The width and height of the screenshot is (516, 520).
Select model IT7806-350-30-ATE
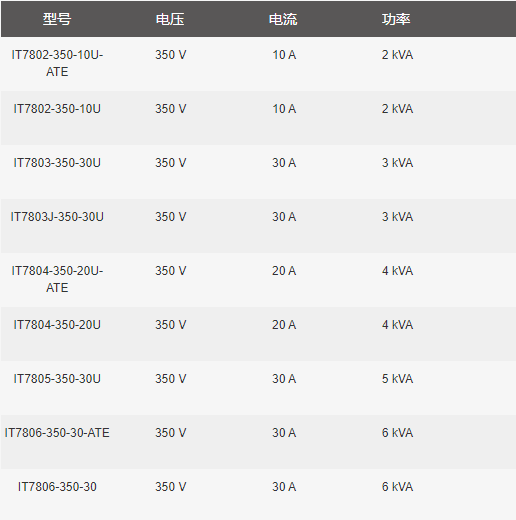click(x=57, y=433)
